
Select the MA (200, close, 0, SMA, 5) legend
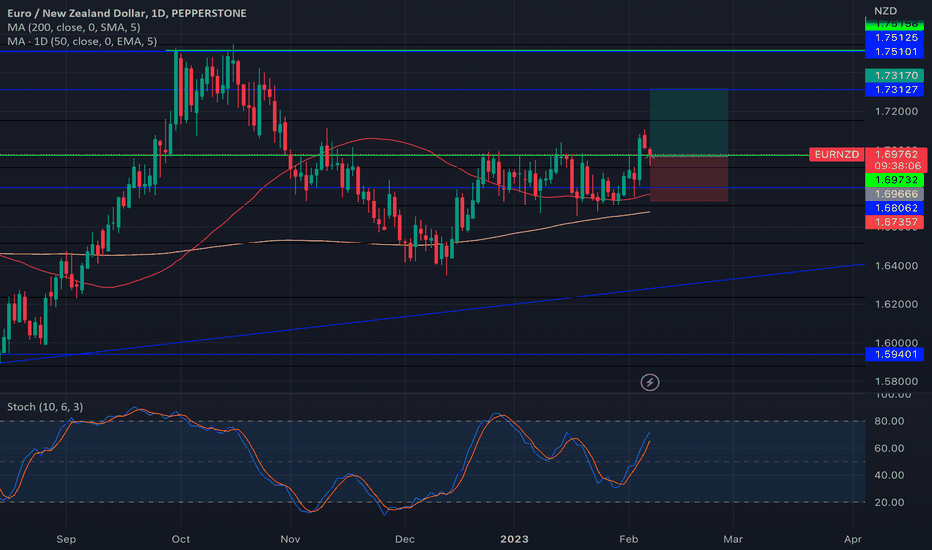[x=74, y=27]
